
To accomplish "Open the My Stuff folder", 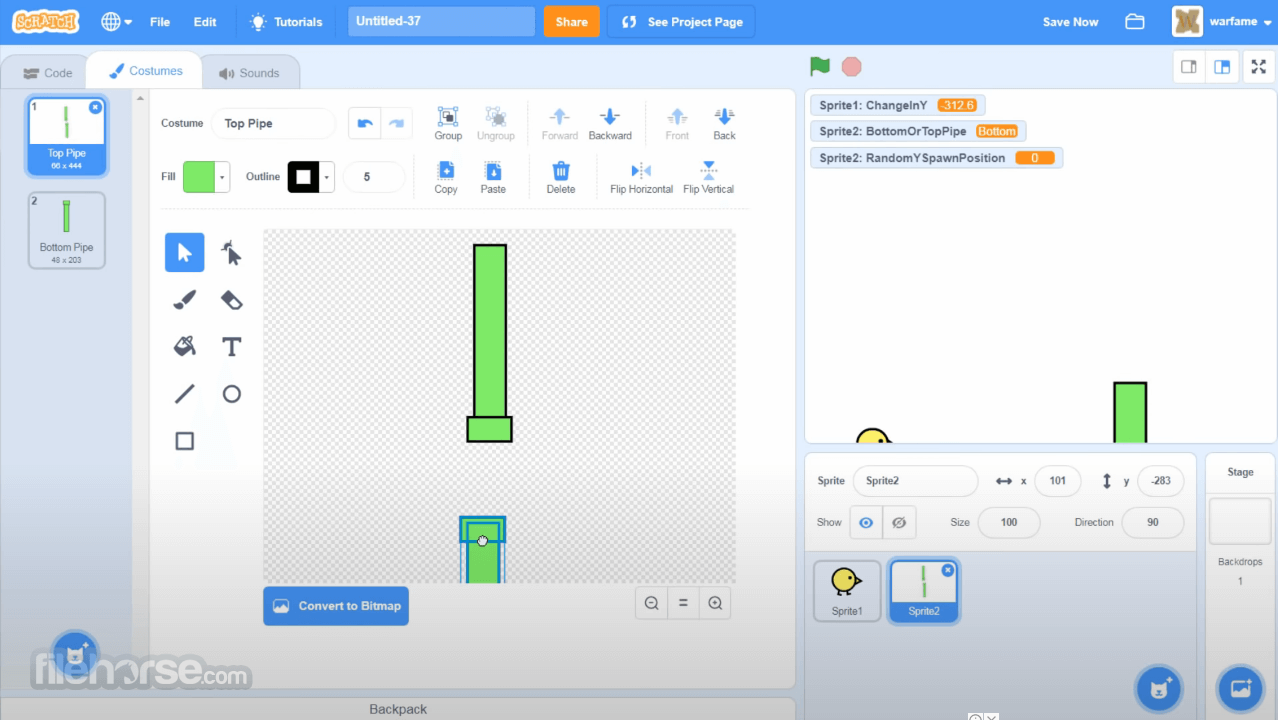I will [x=1135, y=22].
